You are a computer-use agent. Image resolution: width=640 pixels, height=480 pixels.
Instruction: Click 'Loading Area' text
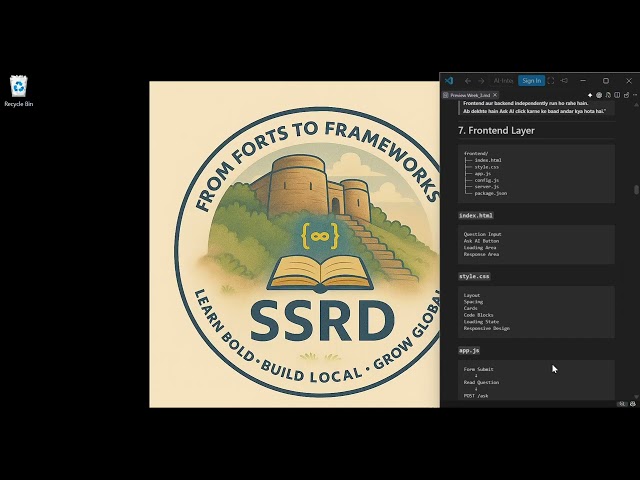480,247
